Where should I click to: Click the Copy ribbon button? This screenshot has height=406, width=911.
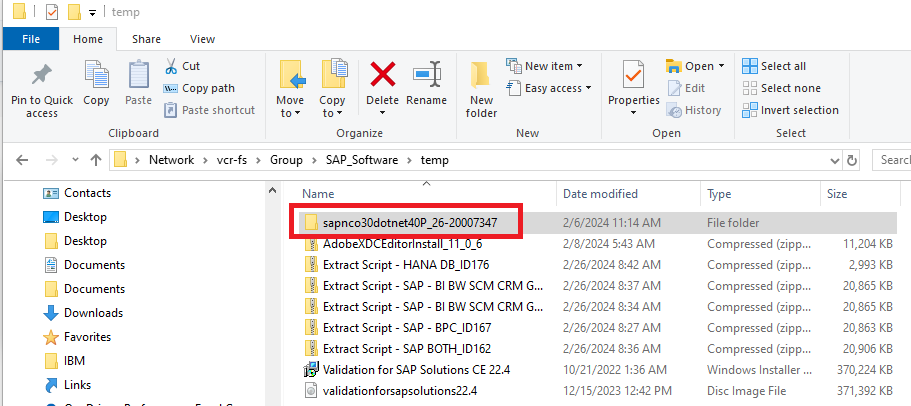click(96, 85)
